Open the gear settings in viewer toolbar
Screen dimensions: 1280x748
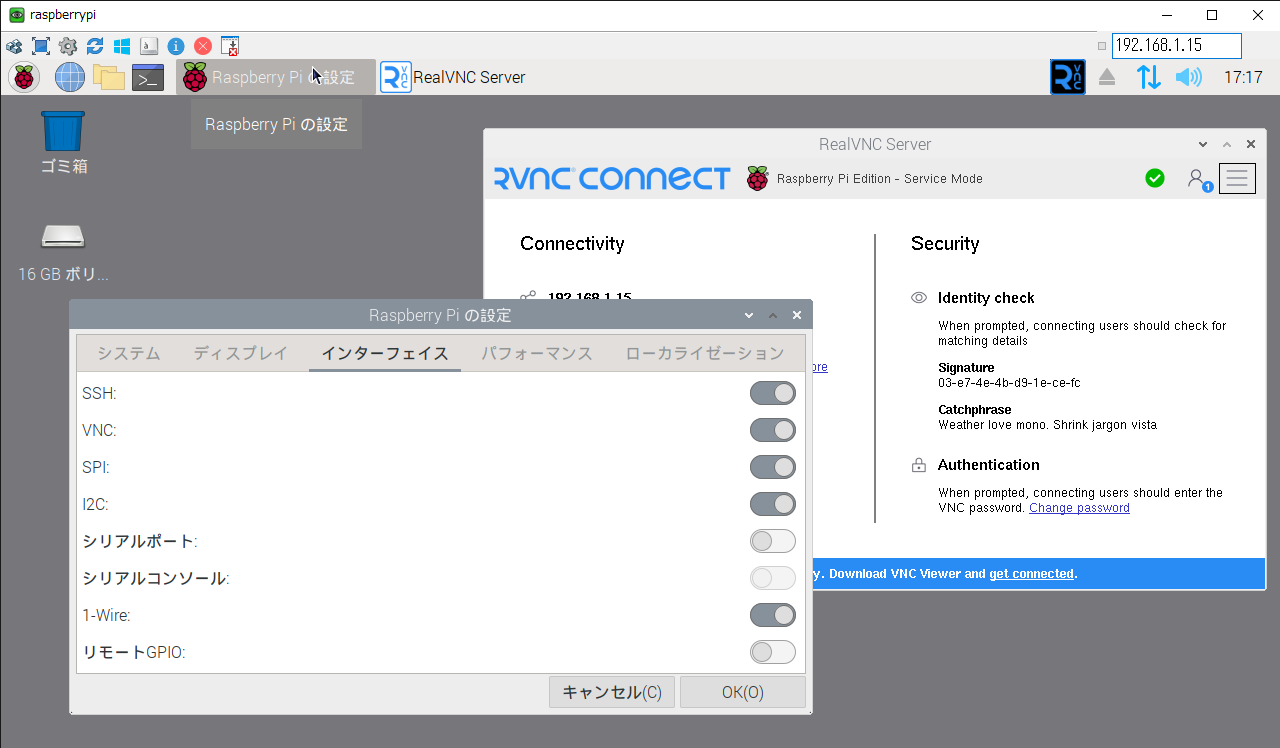[x=68, y=46]
